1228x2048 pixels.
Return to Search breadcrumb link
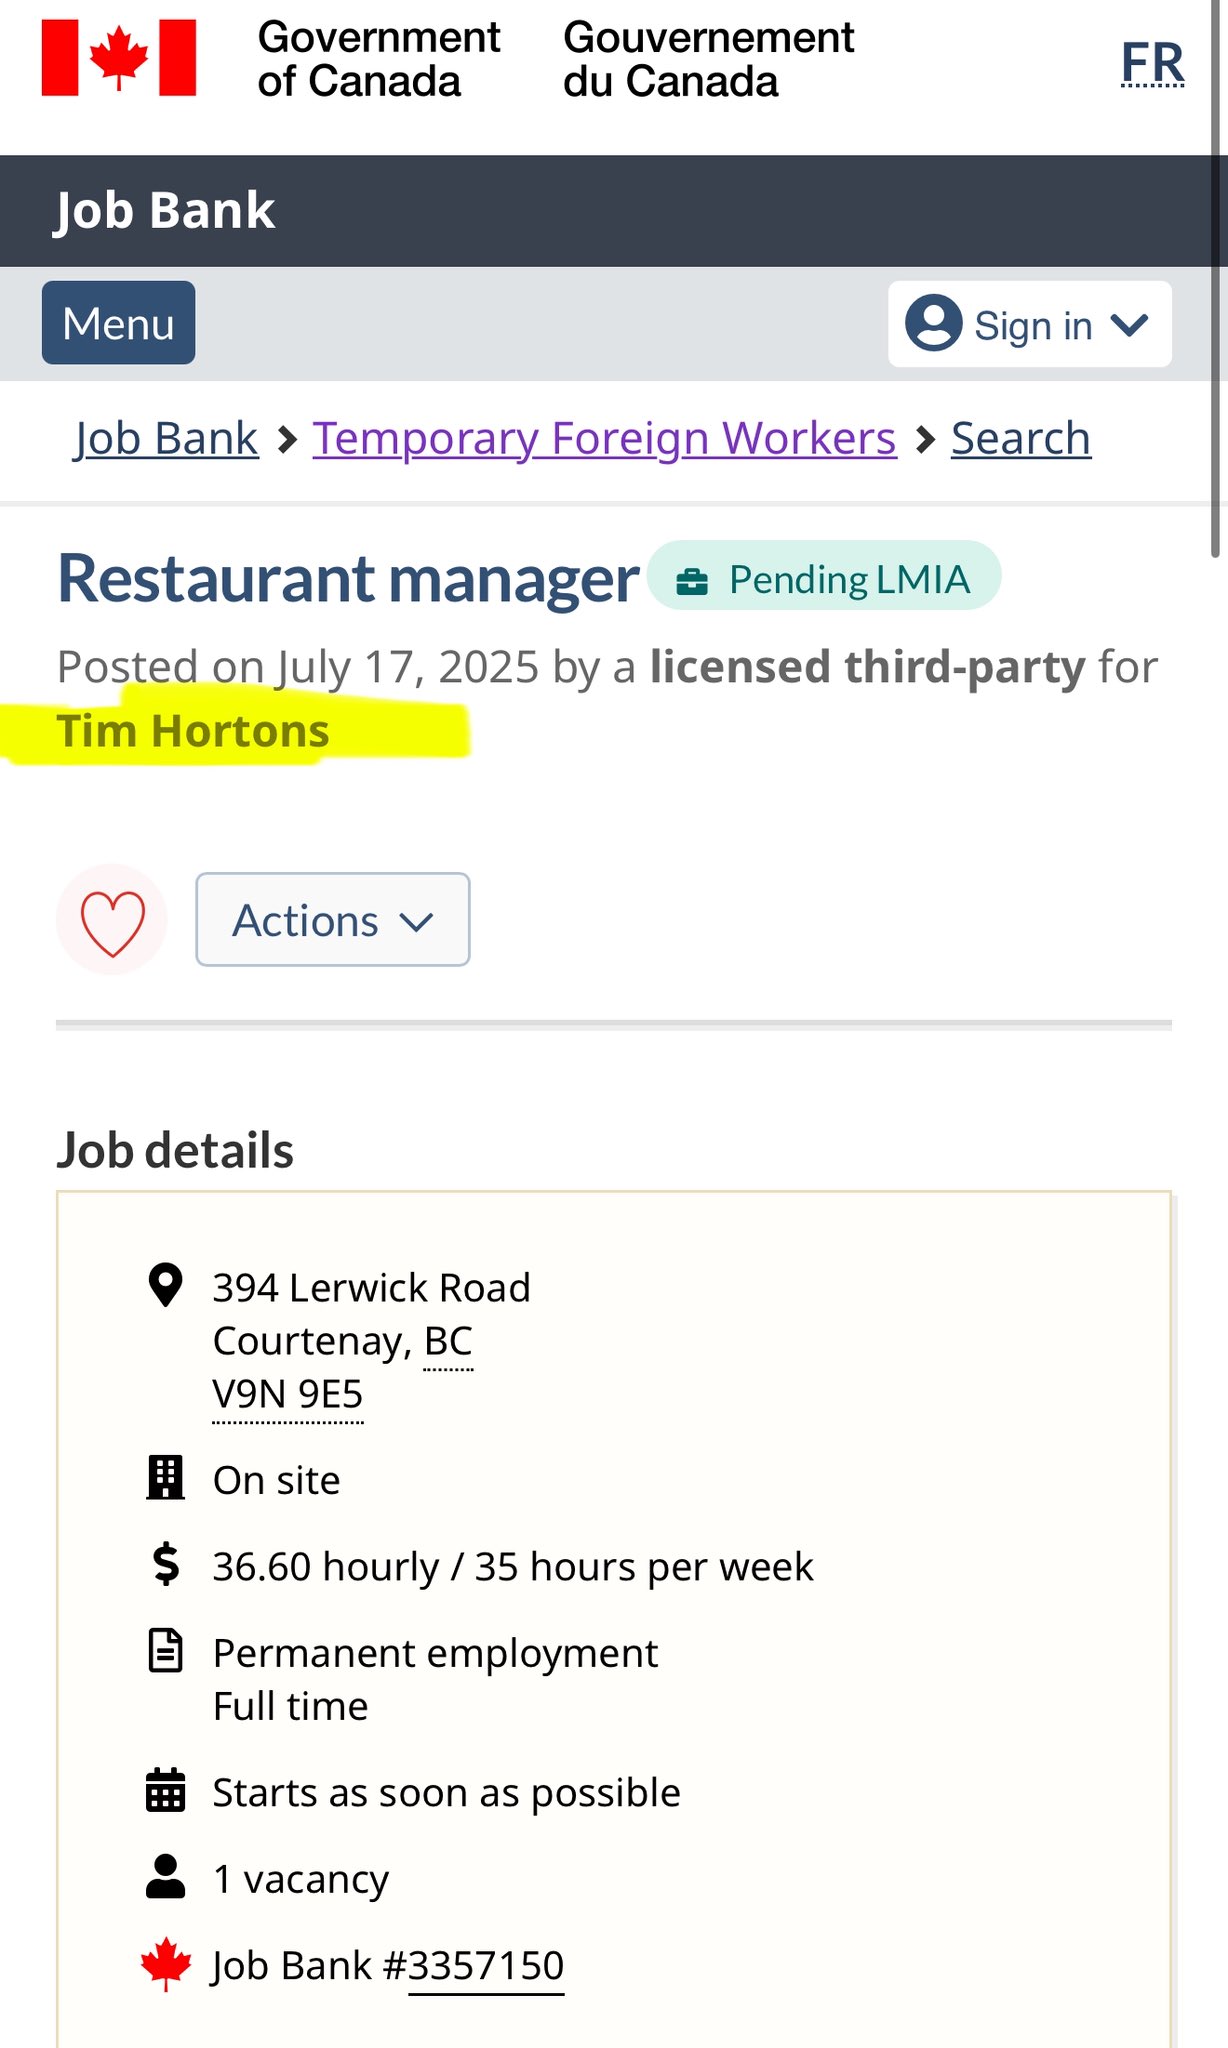pos(1020,438)
